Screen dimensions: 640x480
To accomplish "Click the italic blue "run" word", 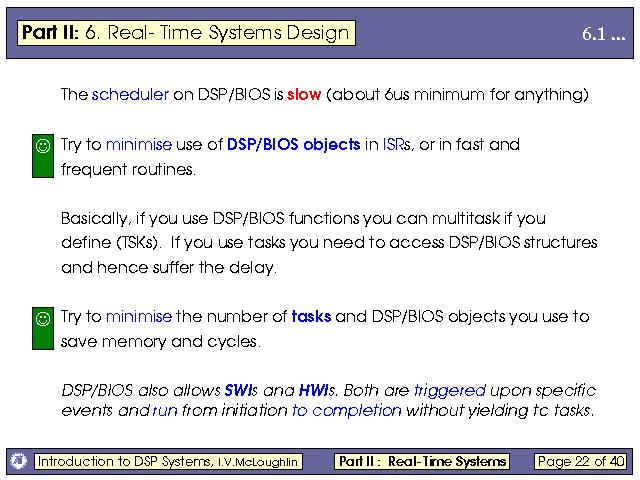I will click(165, 410).
